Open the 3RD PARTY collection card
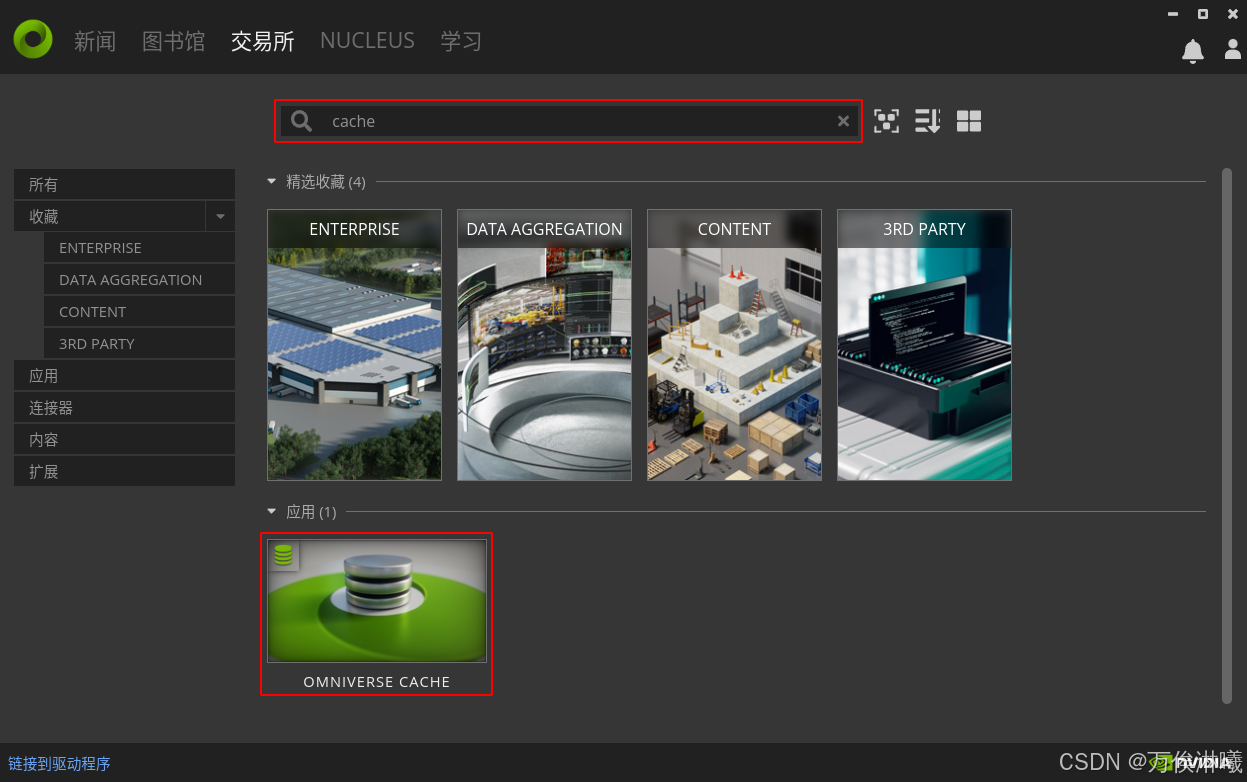This screenshot has width=1247, height=782. click(924, 345)
